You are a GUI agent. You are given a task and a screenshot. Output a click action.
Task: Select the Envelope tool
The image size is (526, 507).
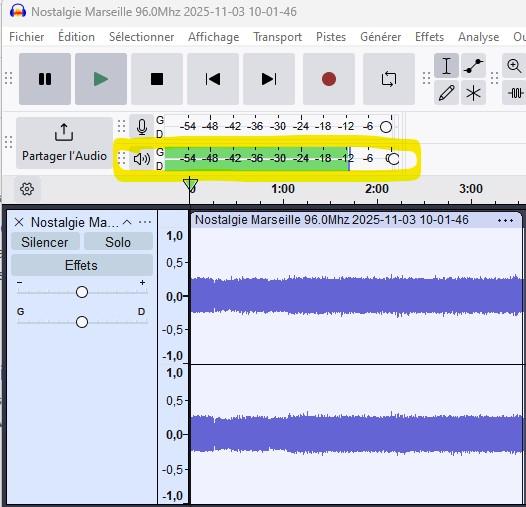[473, 65]
